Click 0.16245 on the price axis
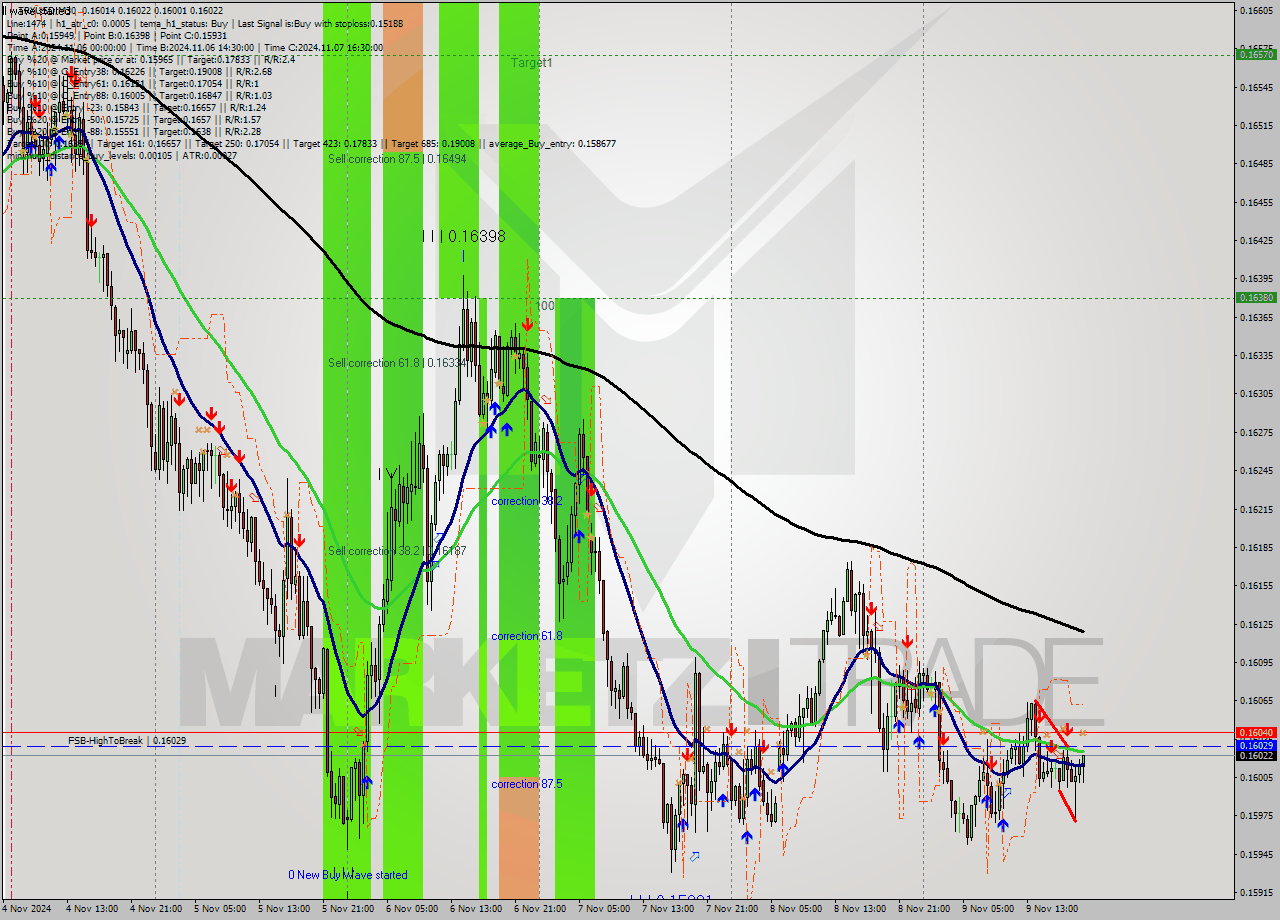Viewport: 1280px width, 920px height. [1256, 470]
